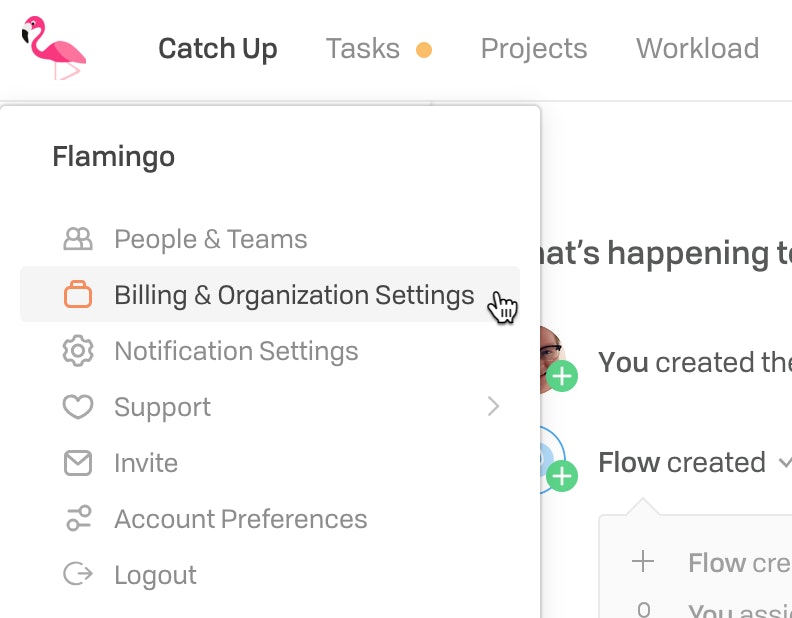Click the People & Teams icon

(78, 239)
